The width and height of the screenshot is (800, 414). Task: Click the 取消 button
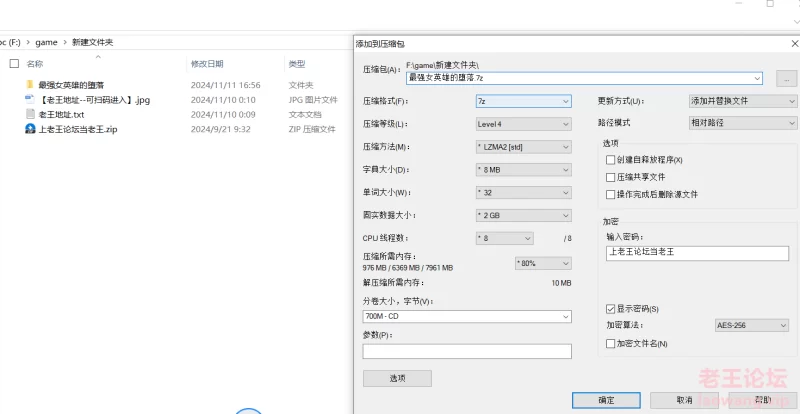pos(684,400)
